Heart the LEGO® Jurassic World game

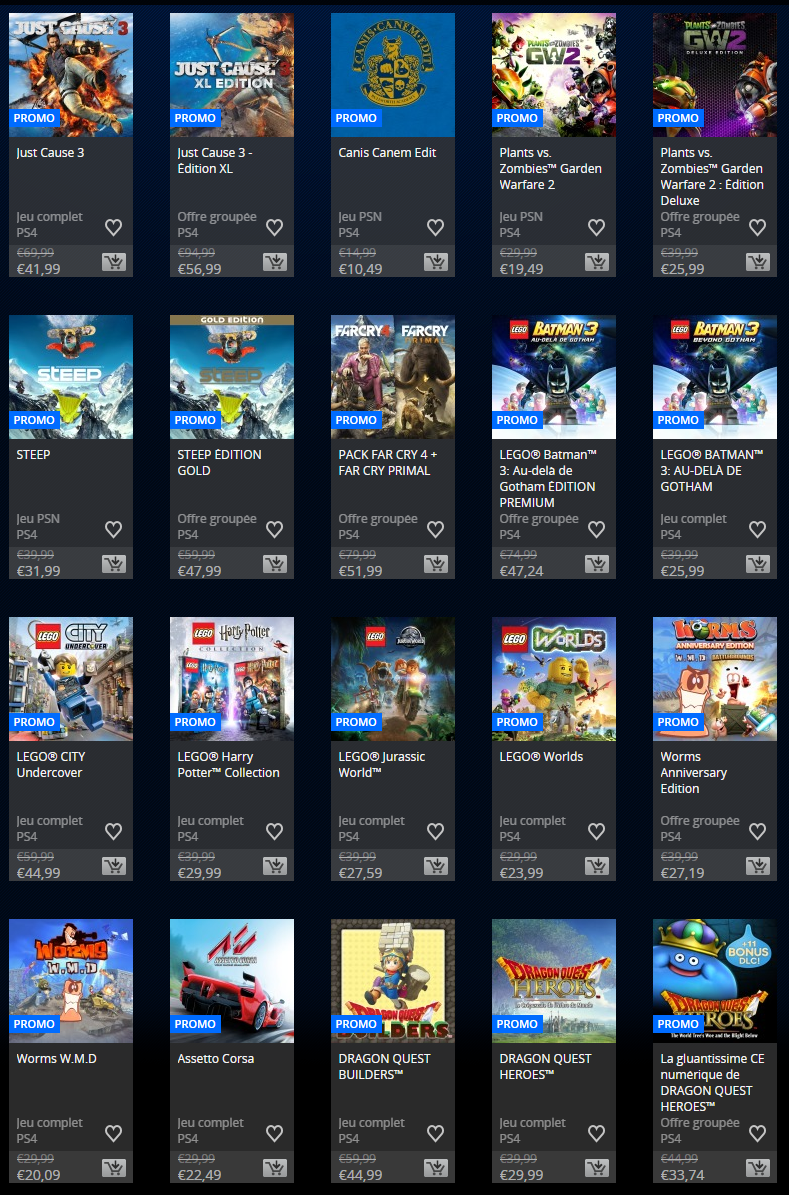(x=435, y=831)
